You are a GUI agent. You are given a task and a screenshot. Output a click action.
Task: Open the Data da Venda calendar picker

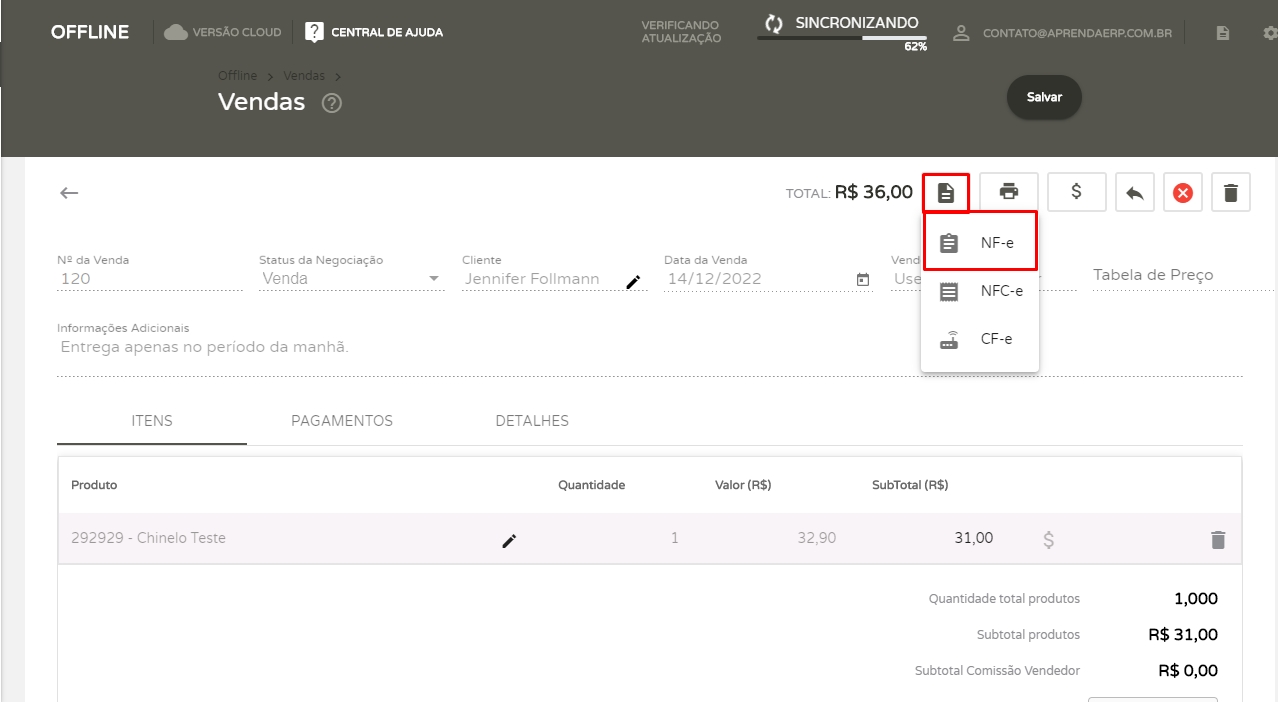click(x=863, y=280)
